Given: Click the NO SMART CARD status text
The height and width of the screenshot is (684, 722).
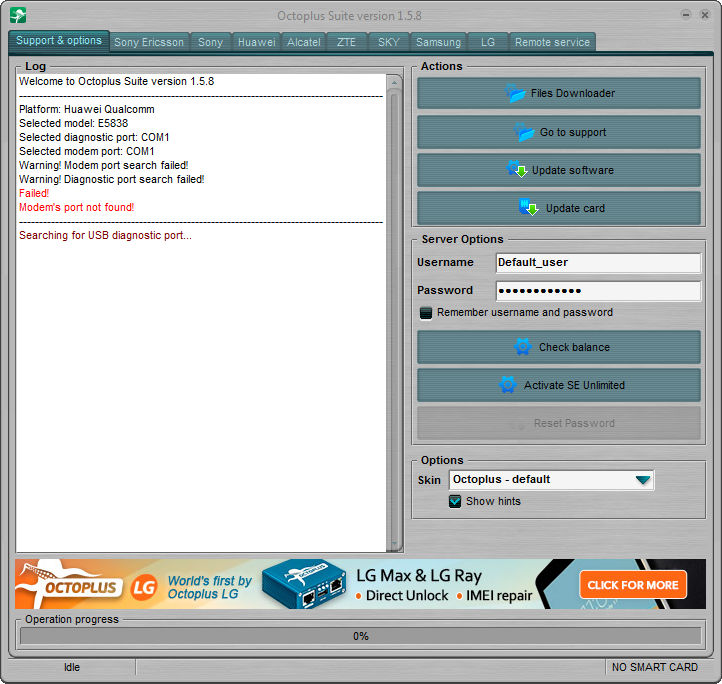Looking at the screenshot, I should point(655,667).
